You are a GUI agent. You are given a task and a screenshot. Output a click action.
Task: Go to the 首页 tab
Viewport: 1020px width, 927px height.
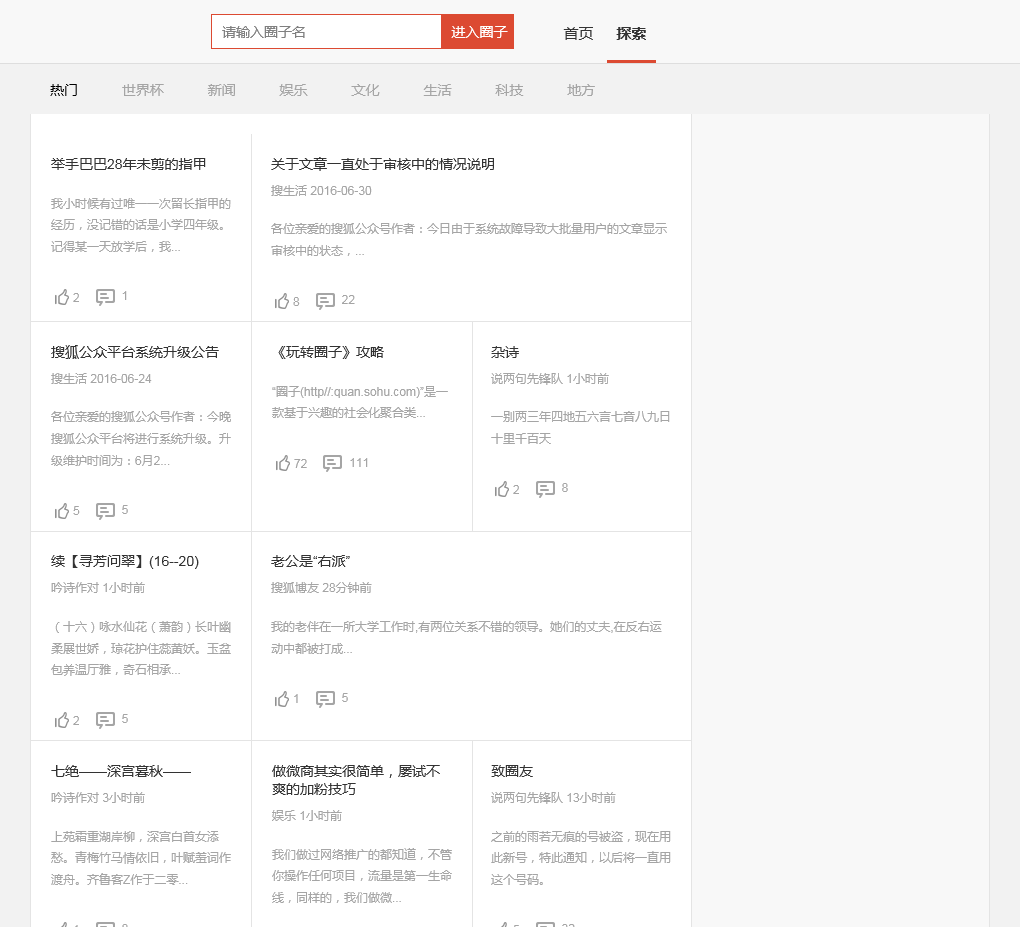(x=578, y=34)
